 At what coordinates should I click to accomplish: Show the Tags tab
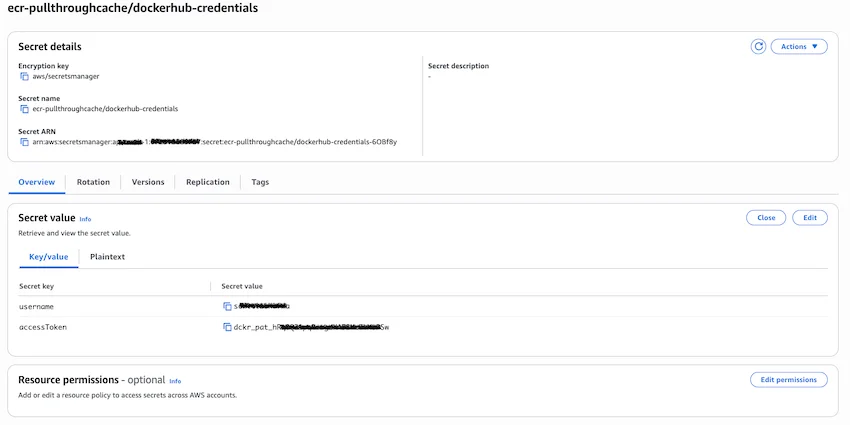coord(260,182)
